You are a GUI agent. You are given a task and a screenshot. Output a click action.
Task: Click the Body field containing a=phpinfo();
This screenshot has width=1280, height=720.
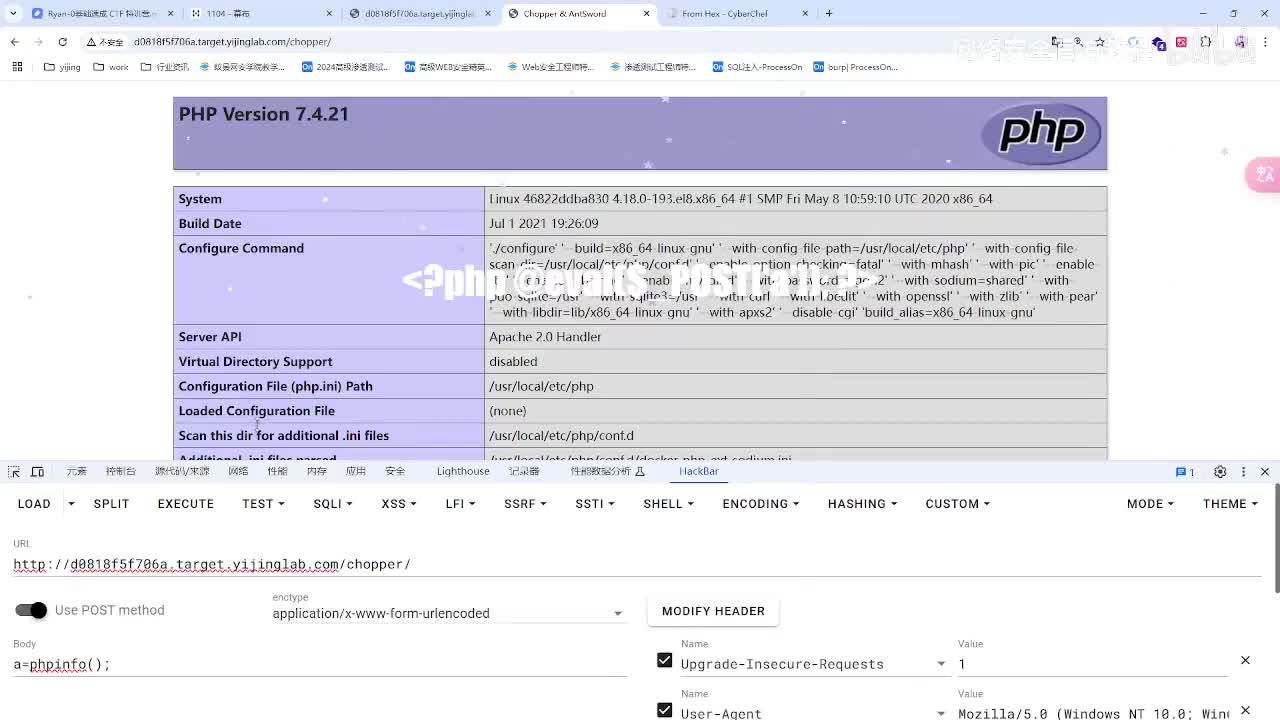(320, 664)
